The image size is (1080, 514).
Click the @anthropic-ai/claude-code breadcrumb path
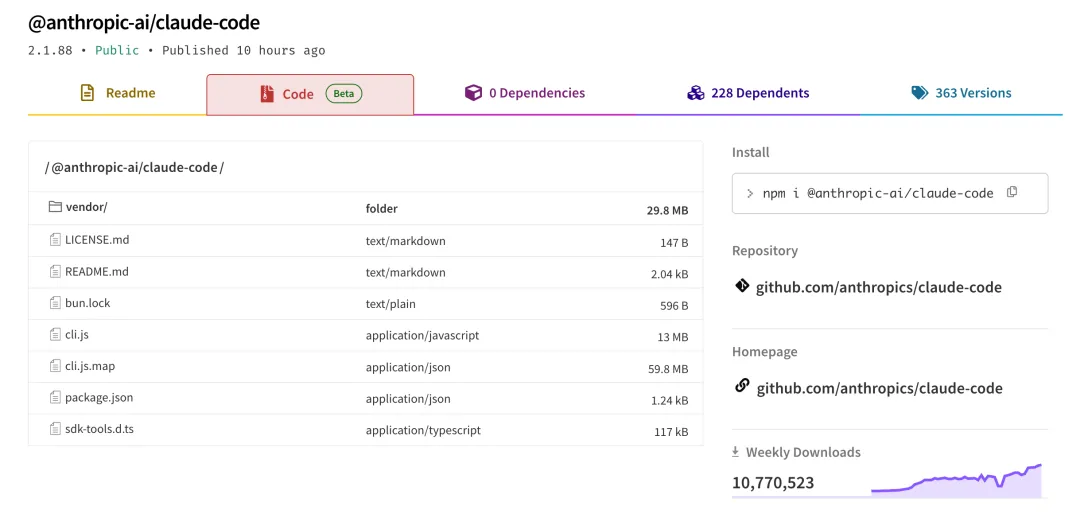click(x=134, y=167)
